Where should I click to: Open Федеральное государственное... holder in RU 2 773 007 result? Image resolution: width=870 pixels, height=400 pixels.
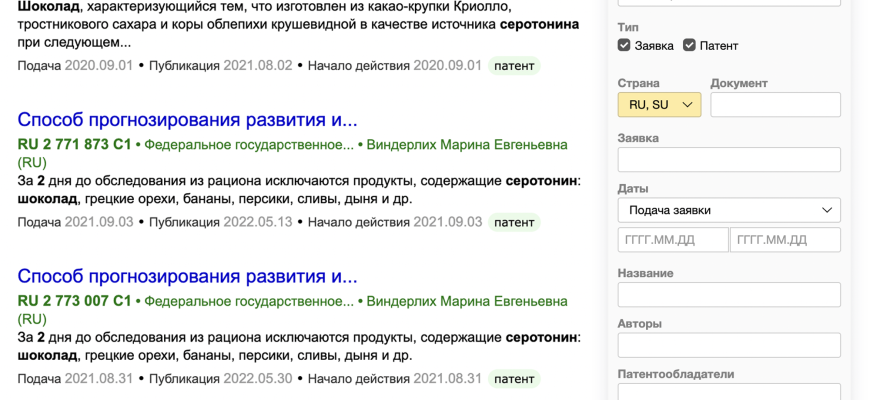coord(249,301)
